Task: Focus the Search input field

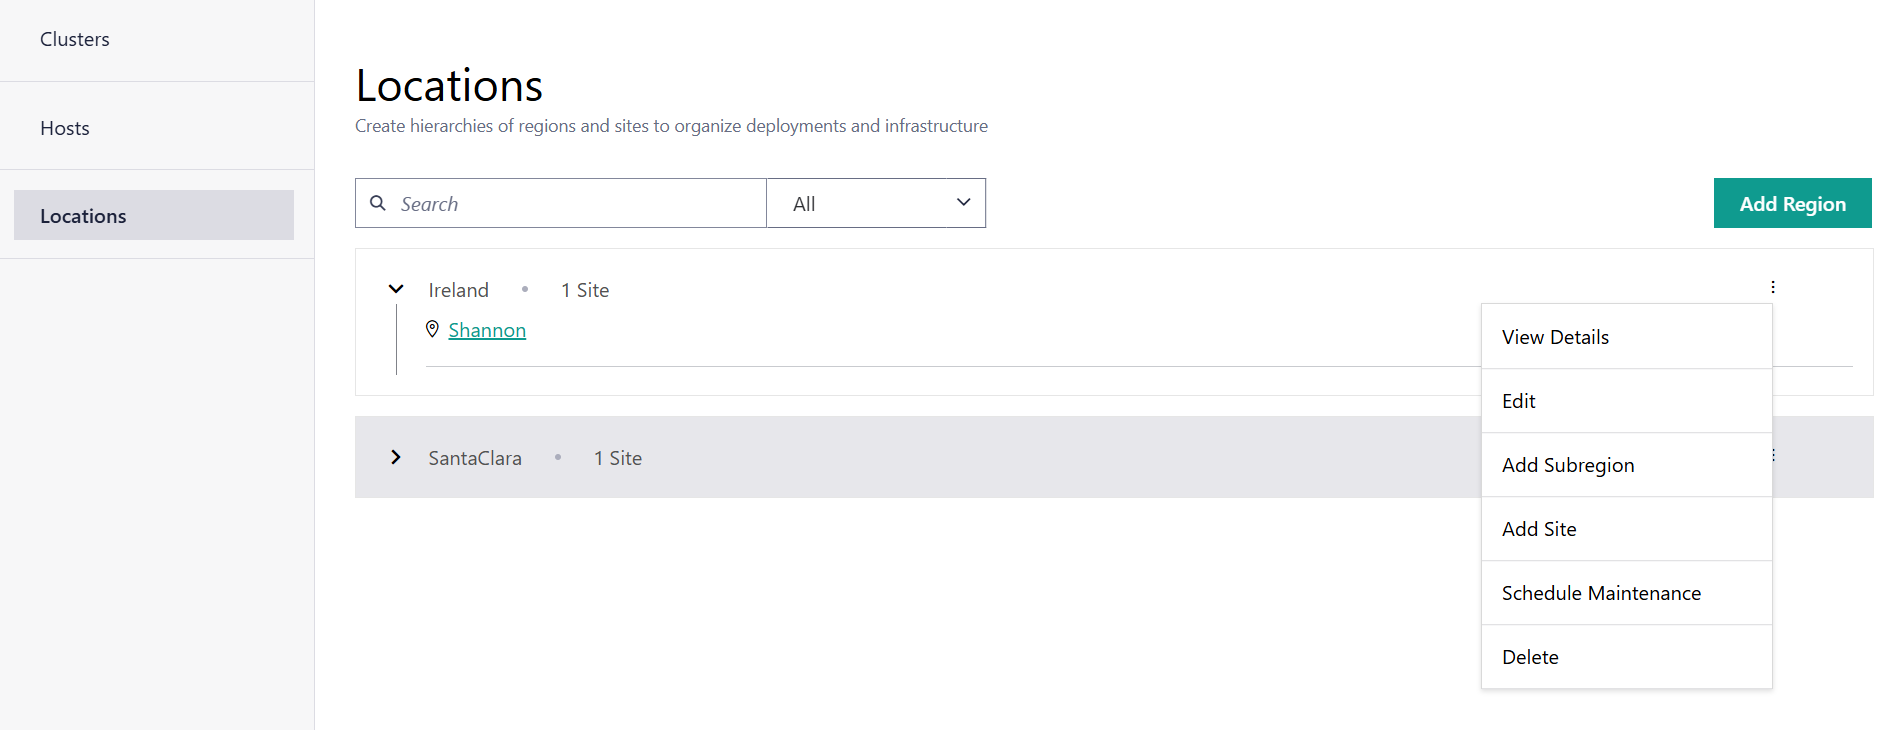Action: click(x=575, y=203)
